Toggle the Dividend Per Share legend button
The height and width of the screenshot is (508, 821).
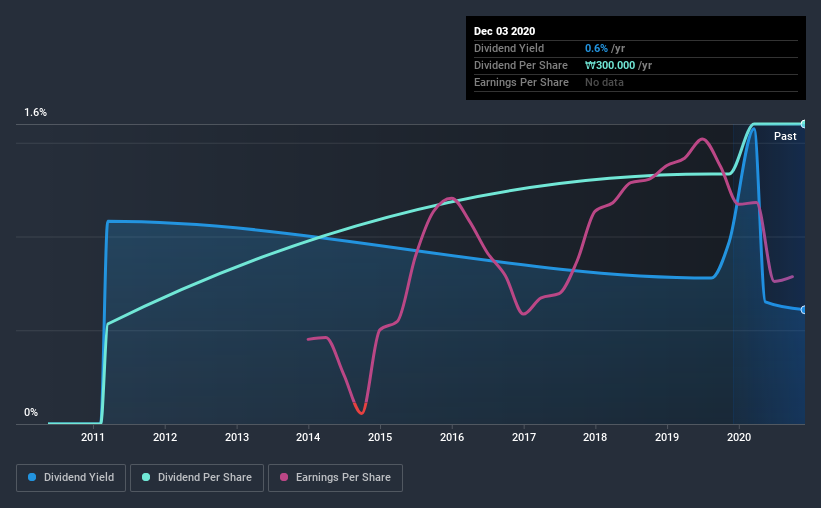click(197, 478)
